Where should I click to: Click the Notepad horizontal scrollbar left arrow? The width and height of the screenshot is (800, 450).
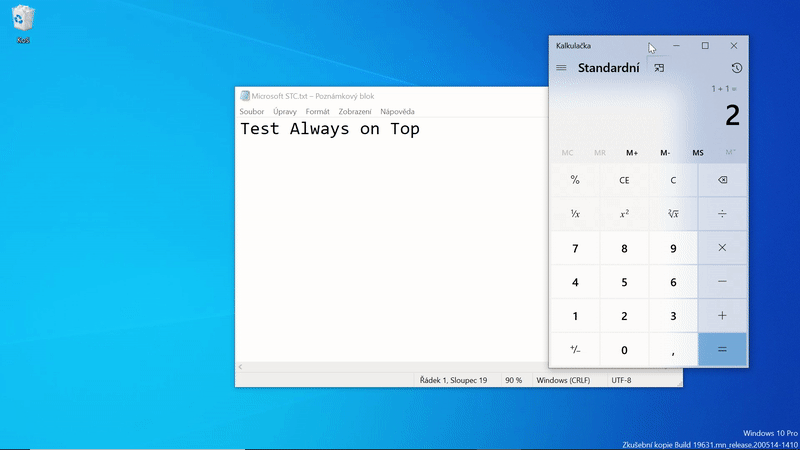240,367
